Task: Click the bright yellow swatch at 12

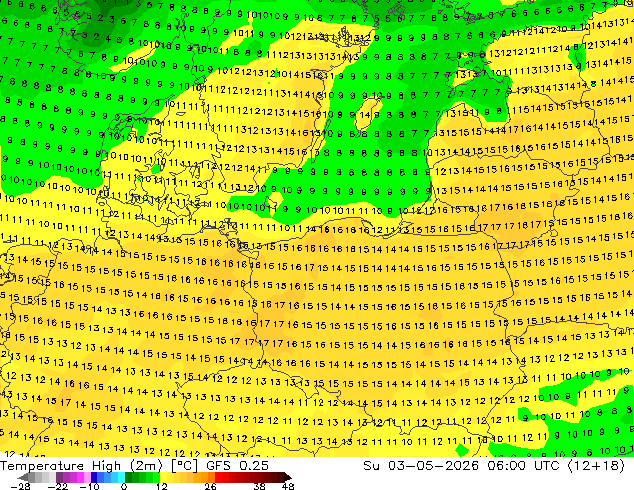Action: tap(163, 477)
